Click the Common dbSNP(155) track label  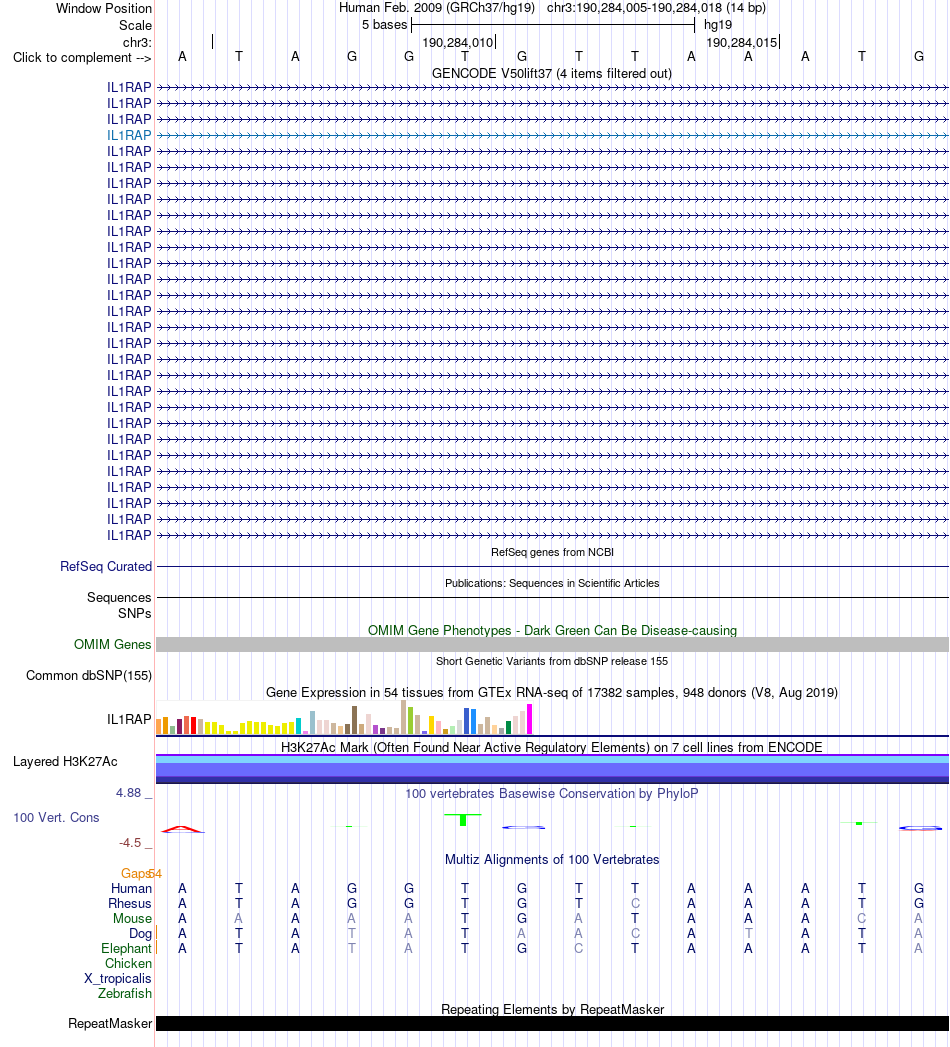(89, 675)
